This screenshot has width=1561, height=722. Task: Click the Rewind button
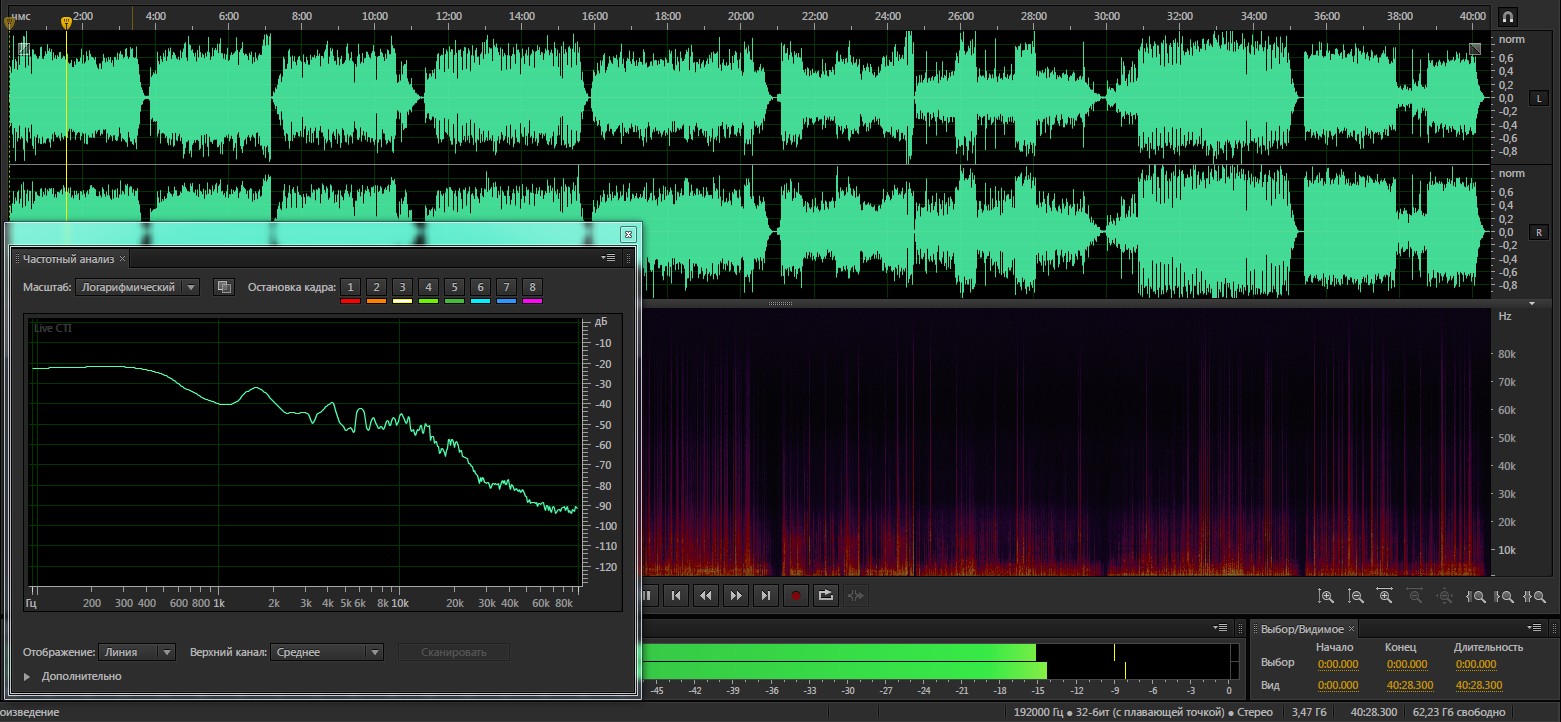tap(706, 595)
